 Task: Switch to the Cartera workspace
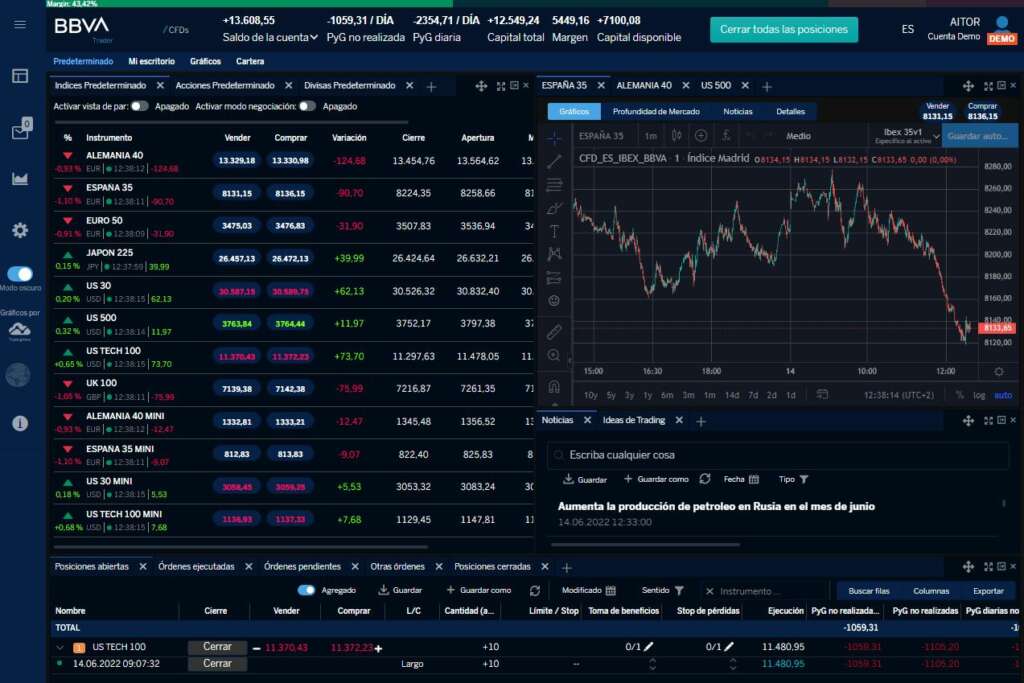click(250, 61)
